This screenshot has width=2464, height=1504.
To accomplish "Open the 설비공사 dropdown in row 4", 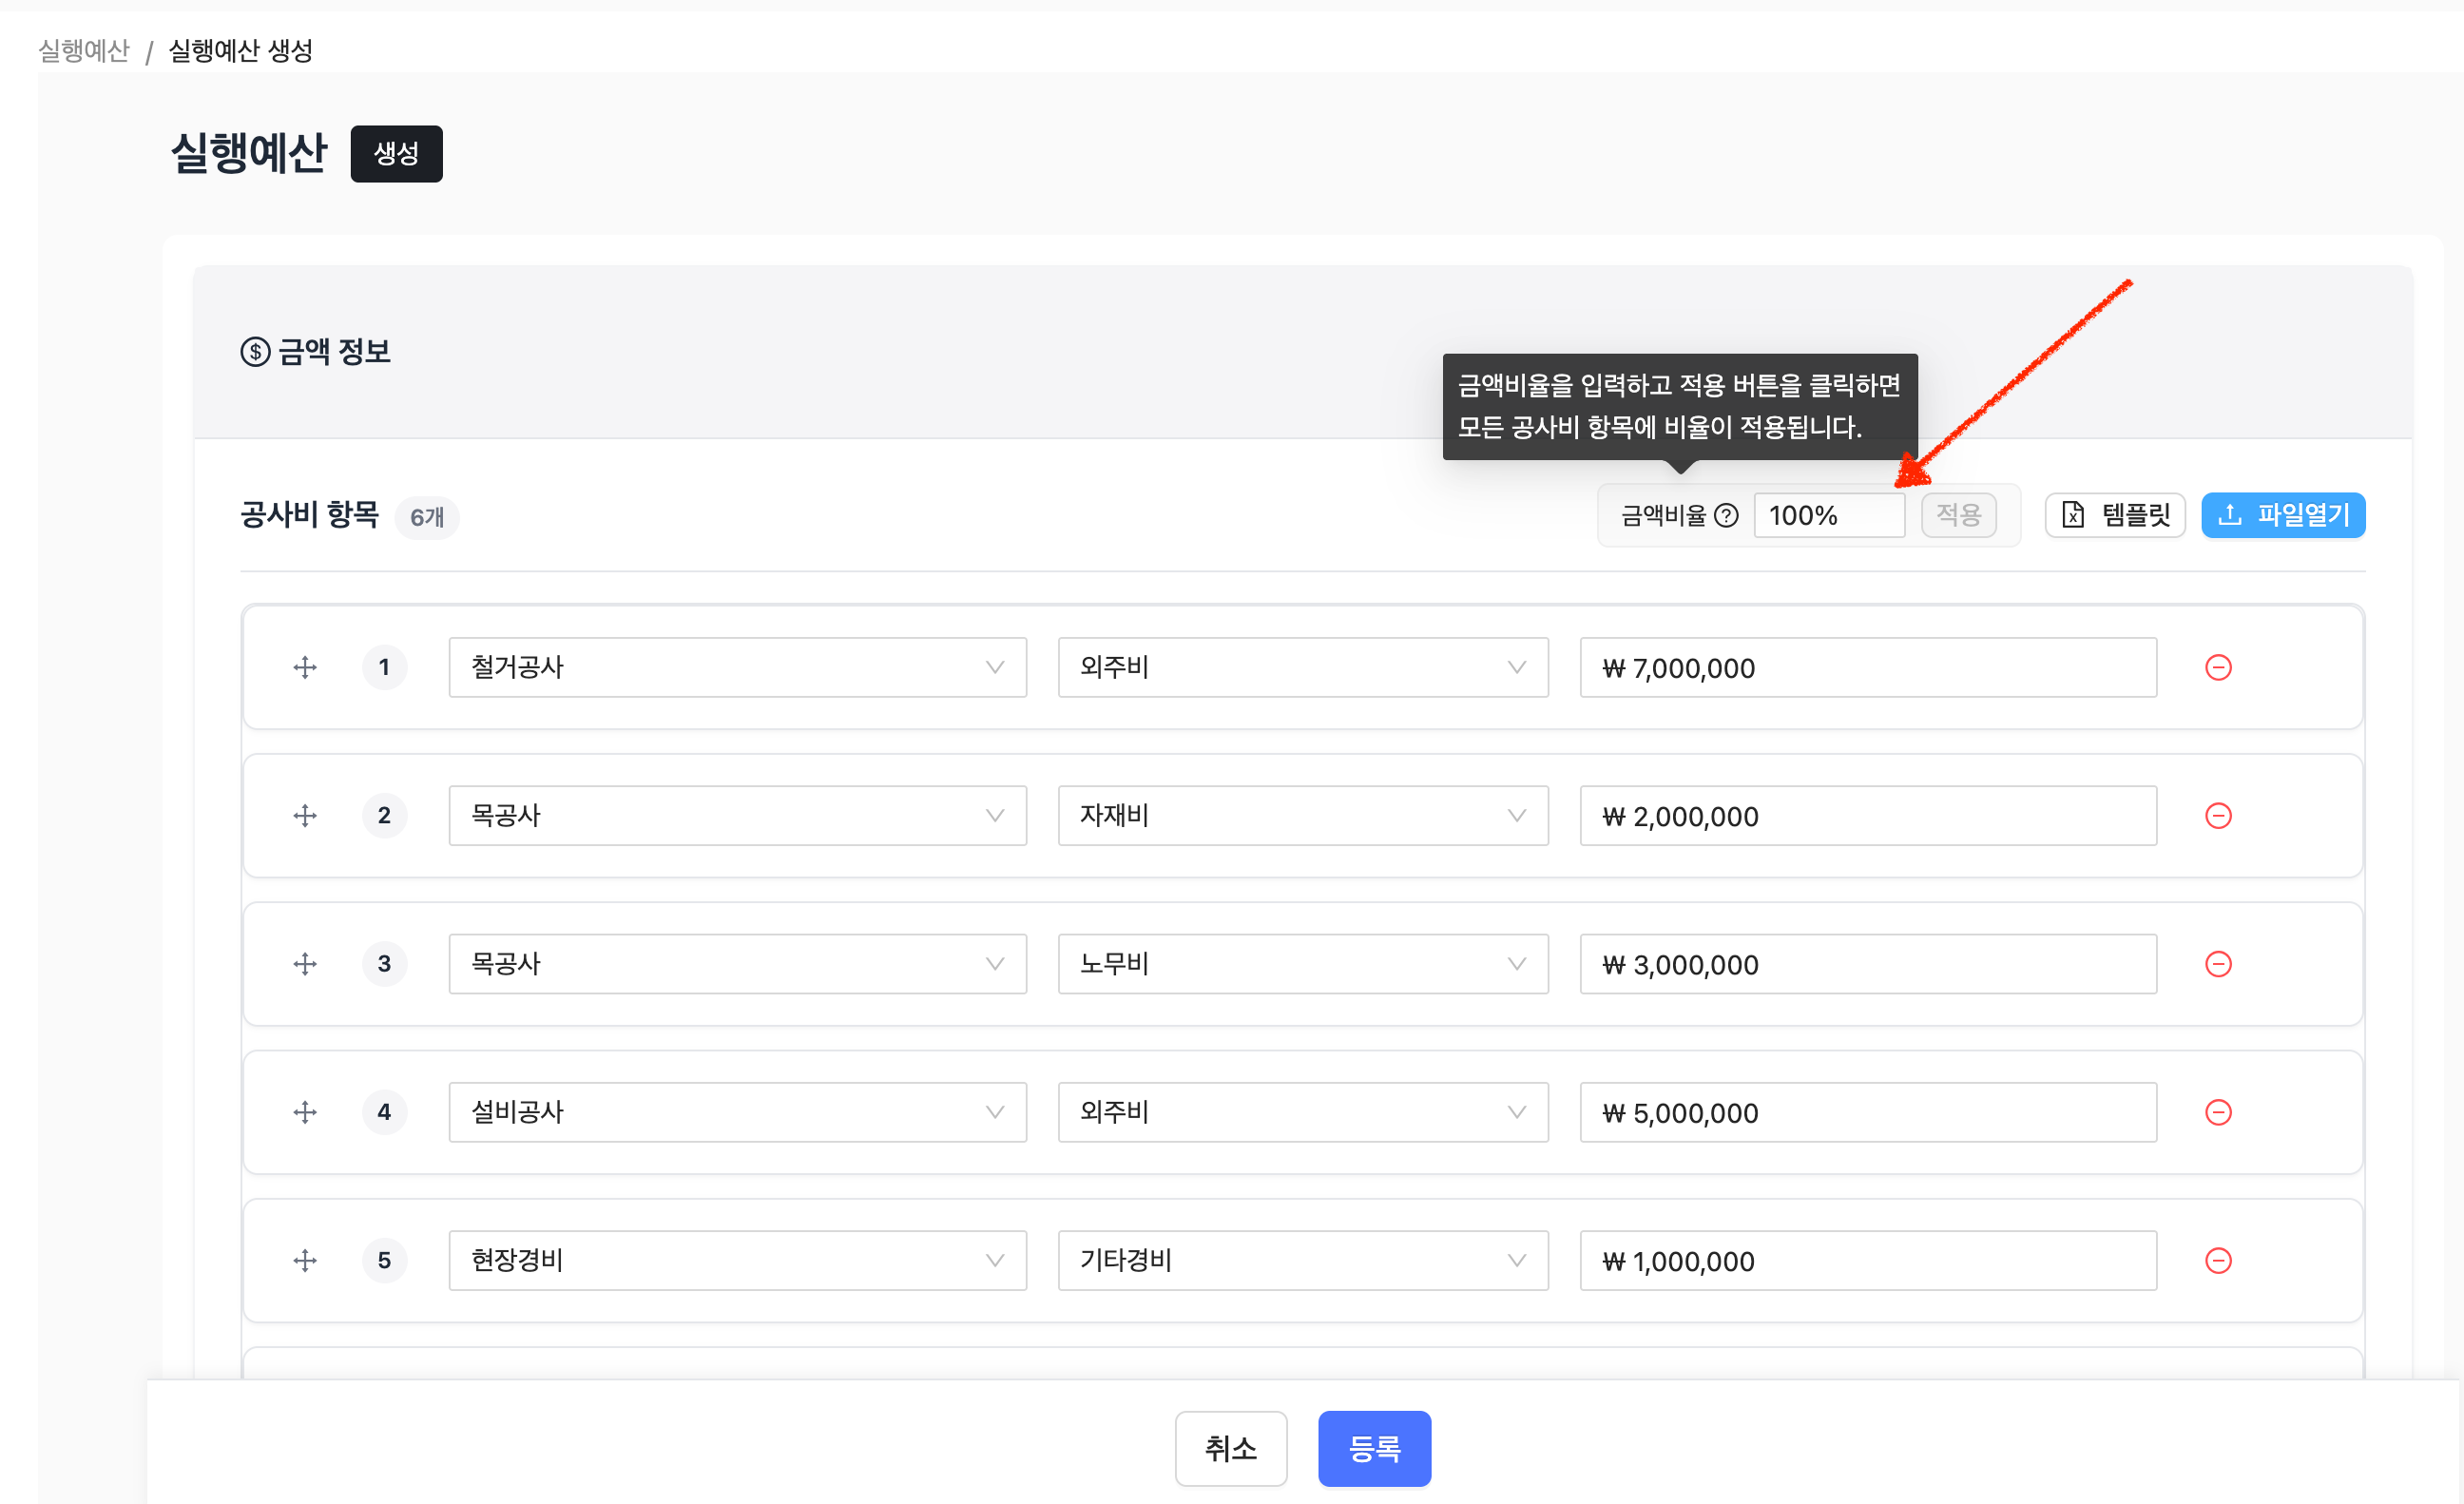I will (737, 1112).
